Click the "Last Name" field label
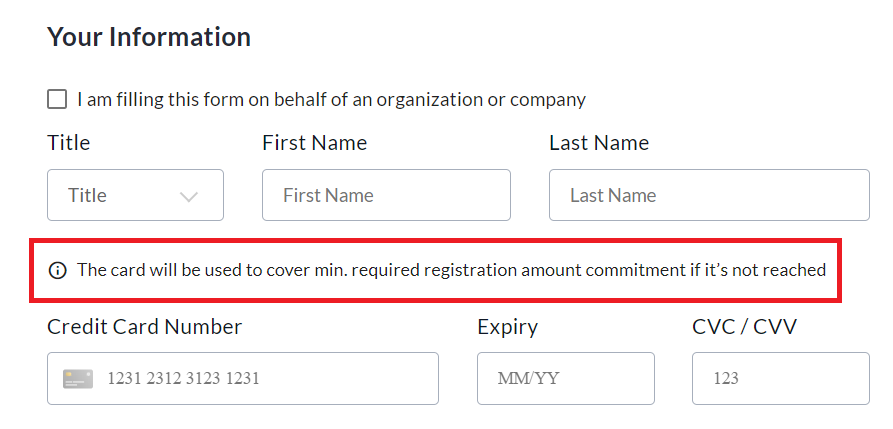The width and height of the screenshot is (893, 429). point(598,143)
